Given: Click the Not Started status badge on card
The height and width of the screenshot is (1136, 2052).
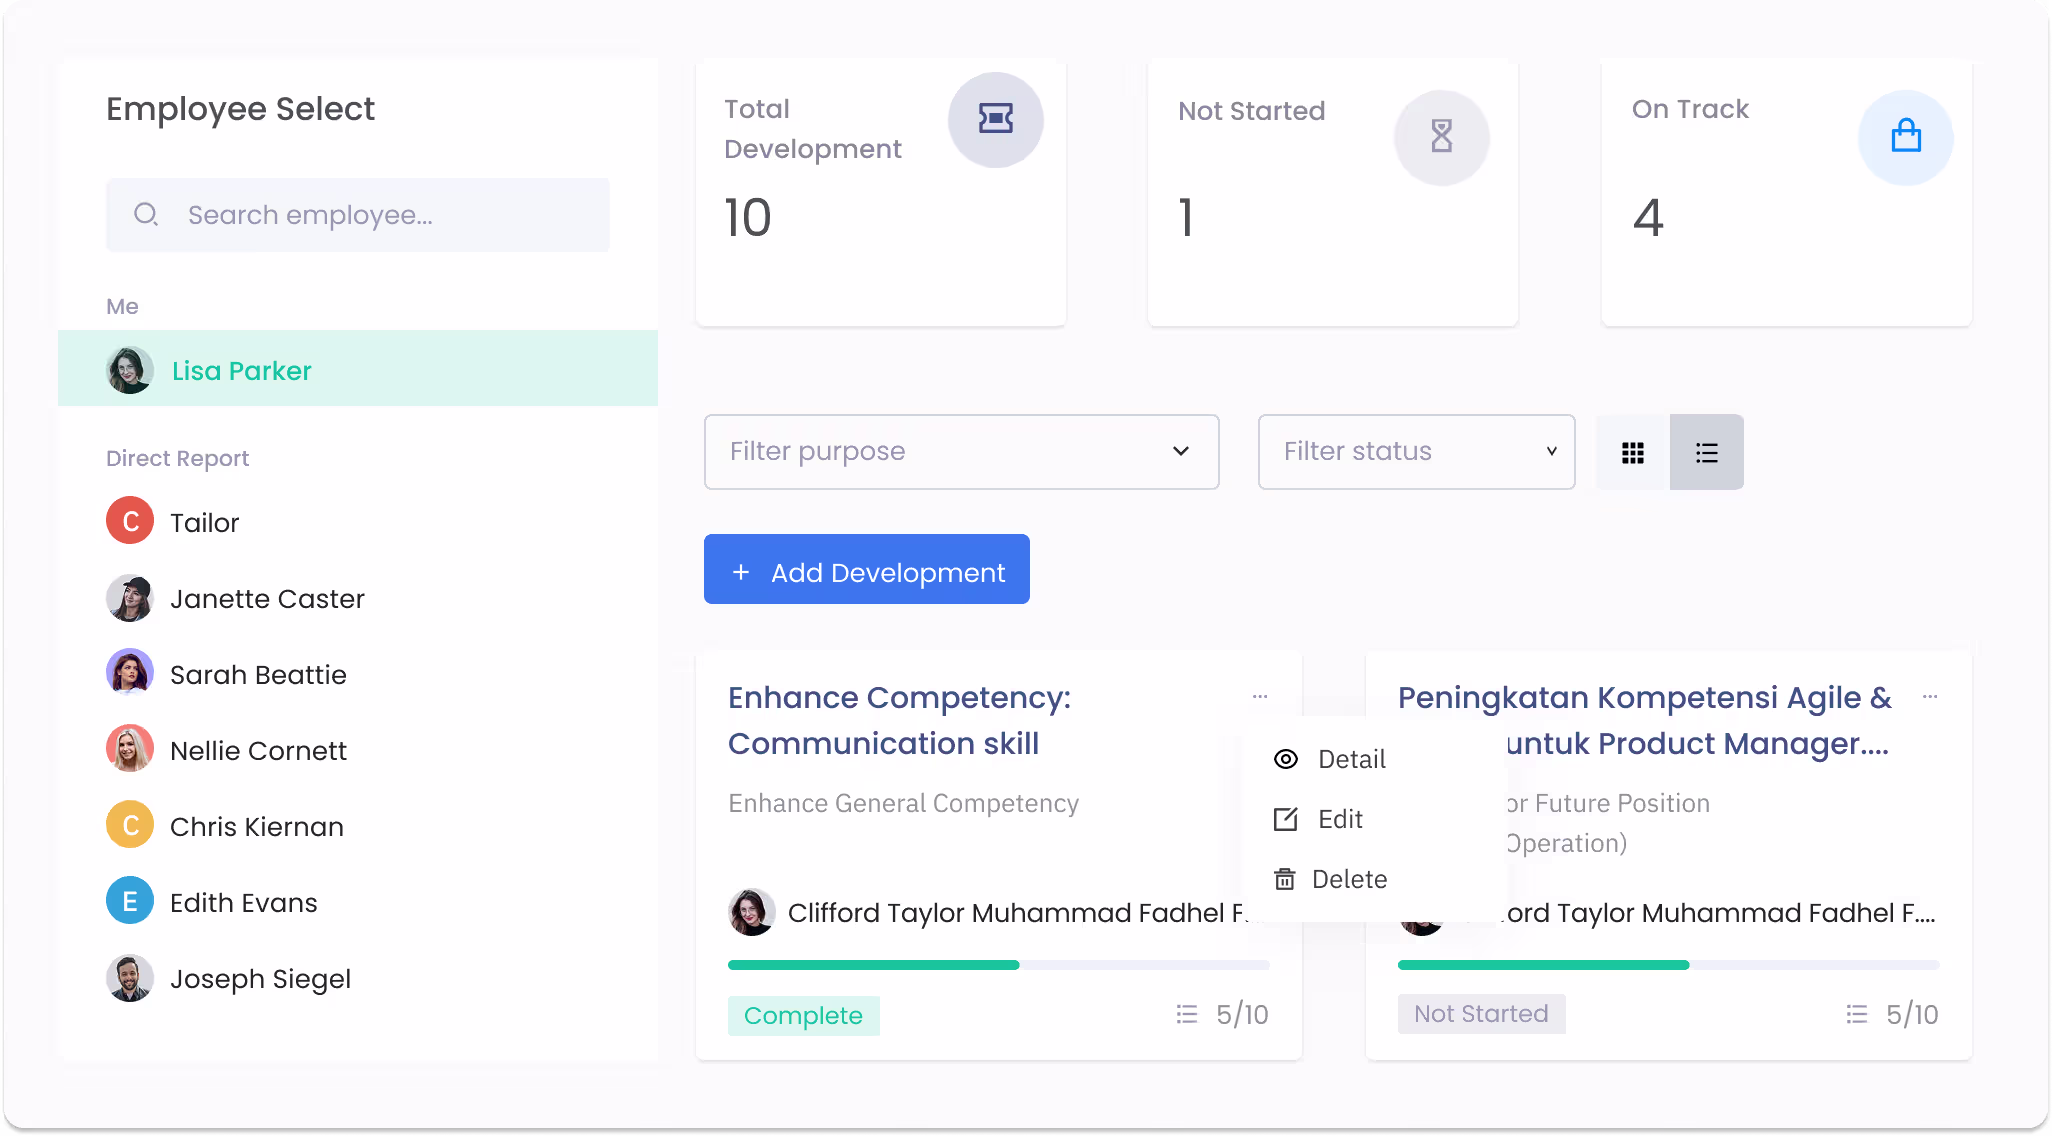Looking at the screenshot, I should tap(1482, 1014).
